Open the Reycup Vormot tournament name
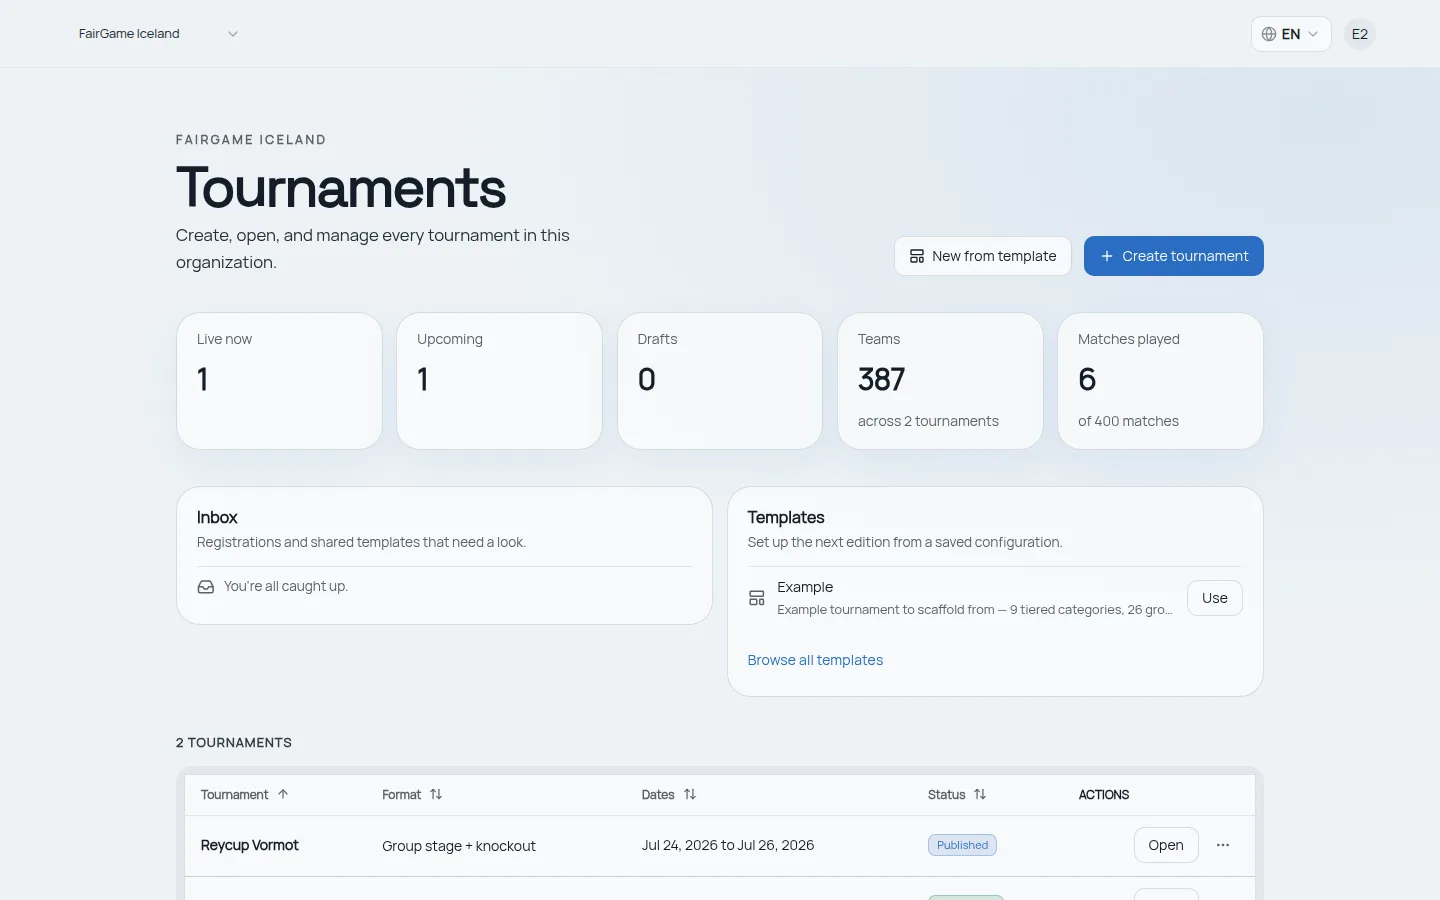Viewport: 1440px width, 900px height. [250, 845]
